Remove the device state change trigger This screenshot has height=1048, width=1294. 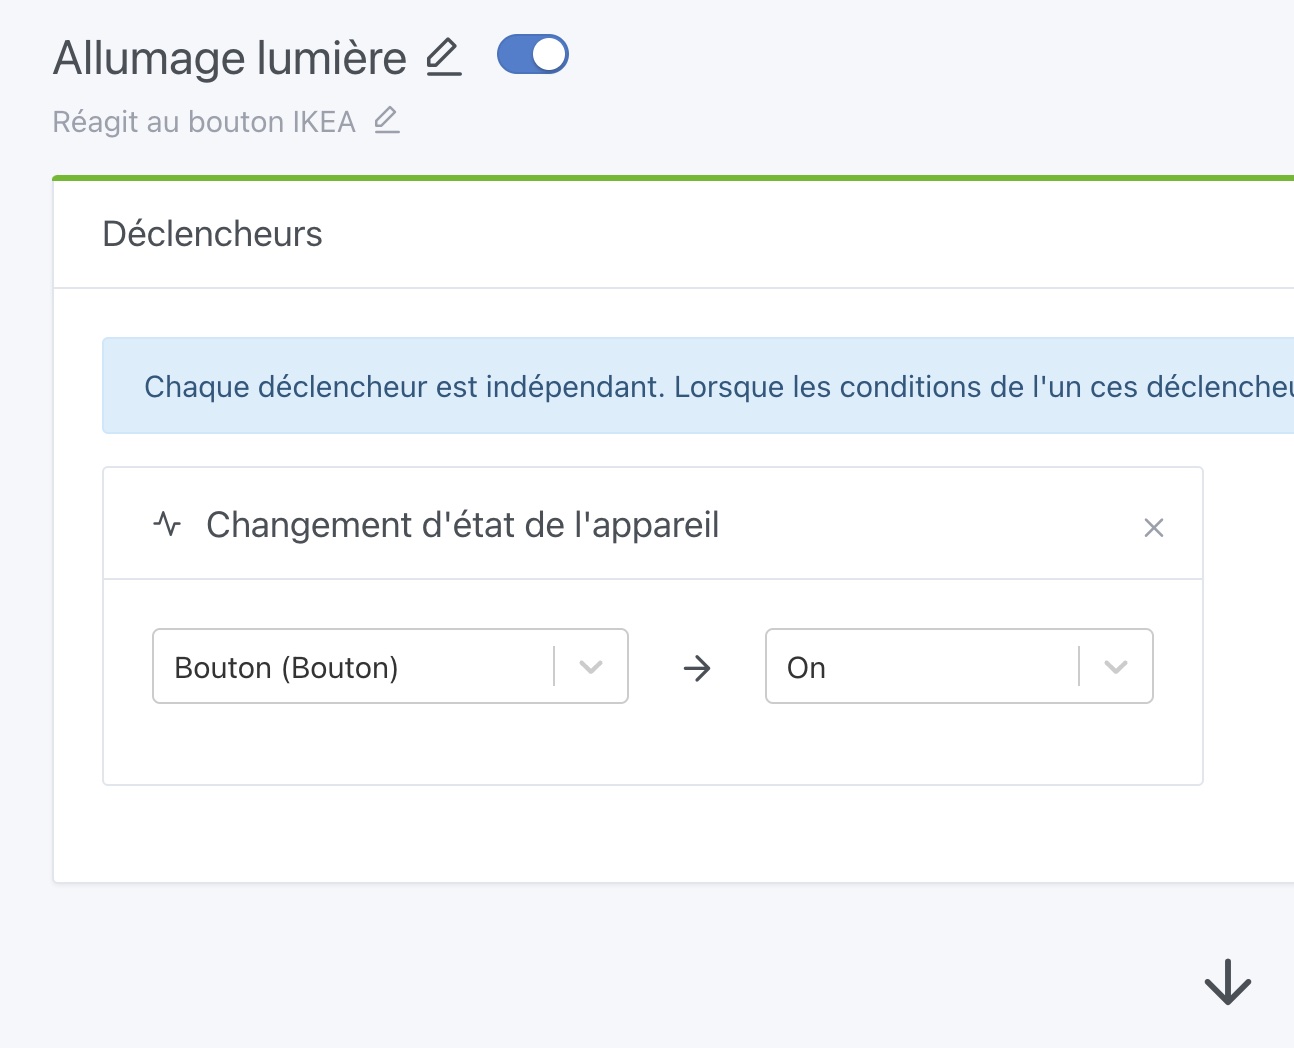point(1153,527)
